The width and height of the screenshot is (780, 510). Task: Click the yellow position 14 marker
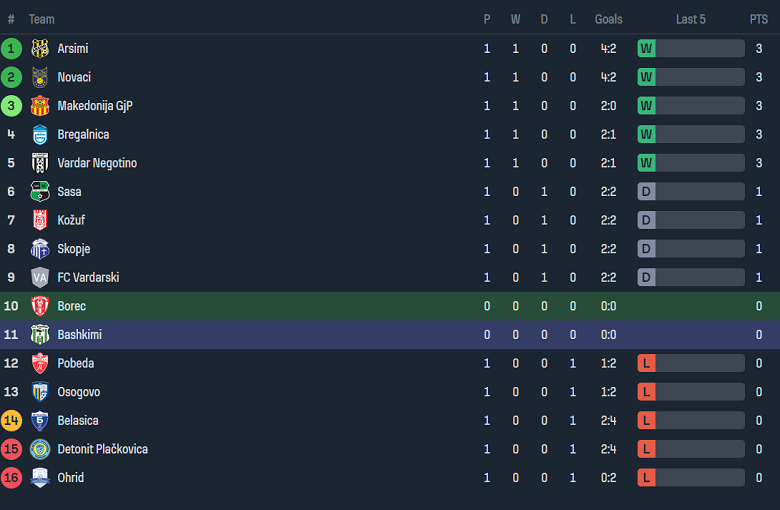point(11,421)
